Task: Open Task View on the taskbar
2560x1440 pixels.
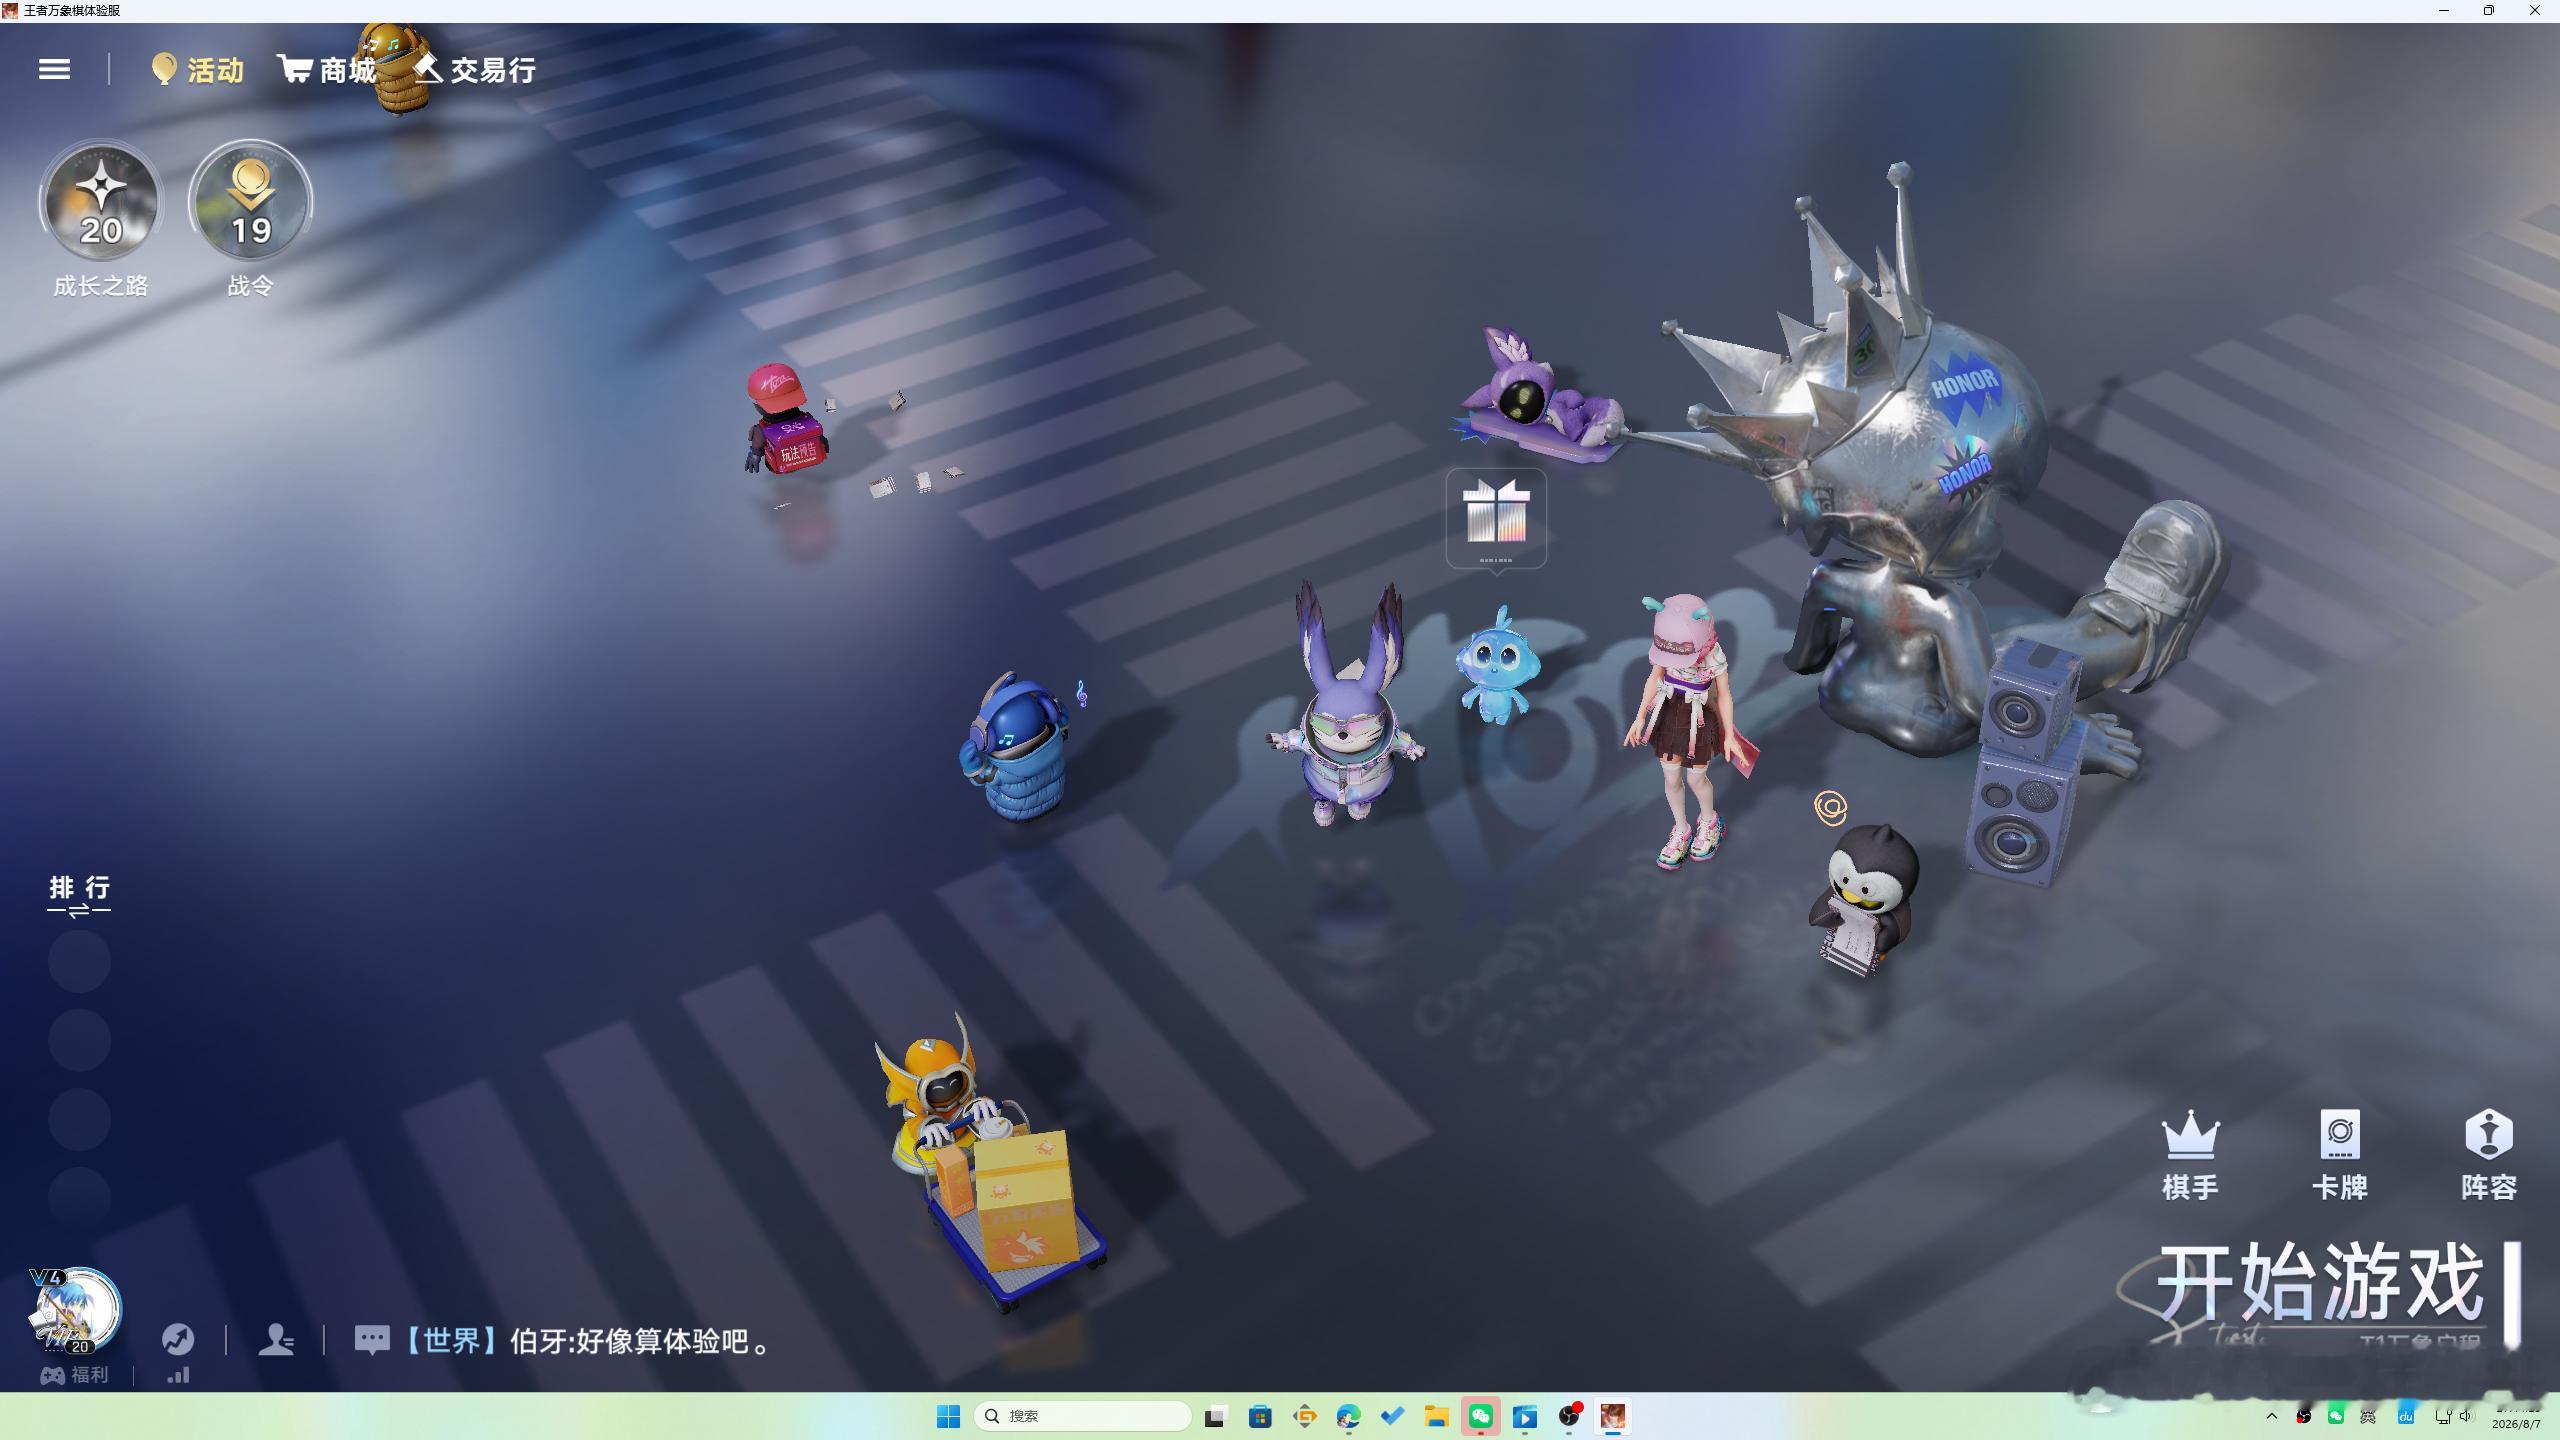Action: click(x=1215, y=1416)
